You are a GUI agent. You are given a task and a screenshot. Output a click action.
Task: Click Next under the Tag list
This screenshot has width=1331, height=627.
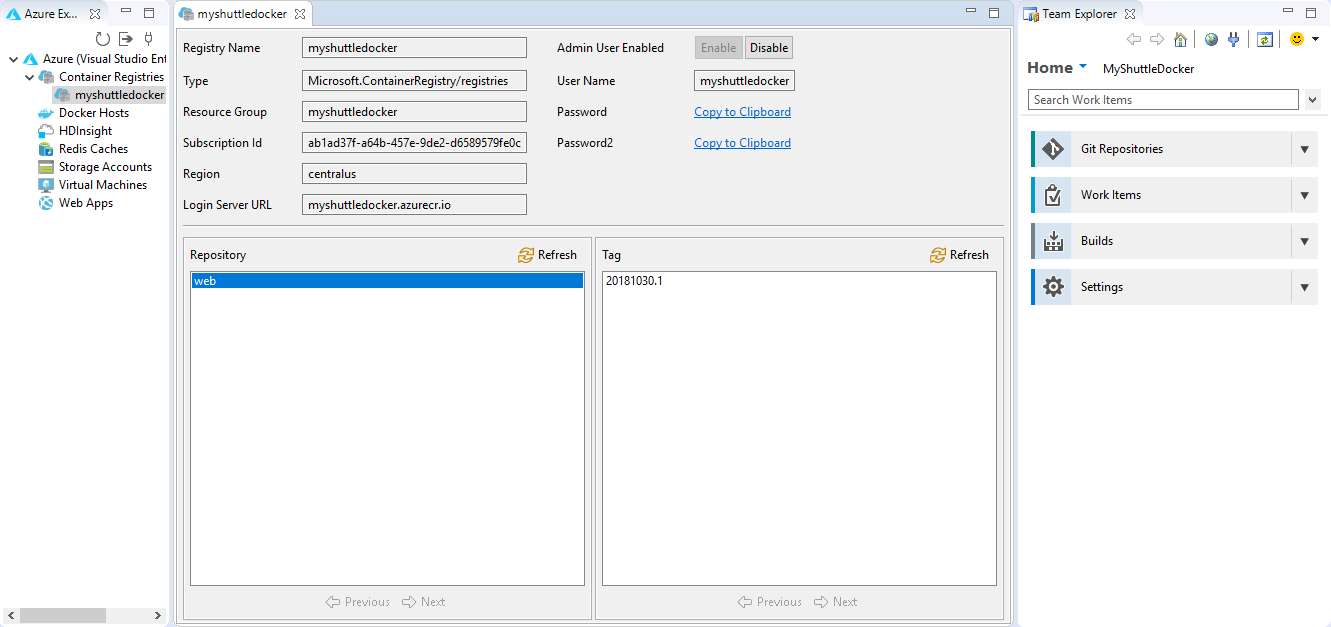coord(835,602)
